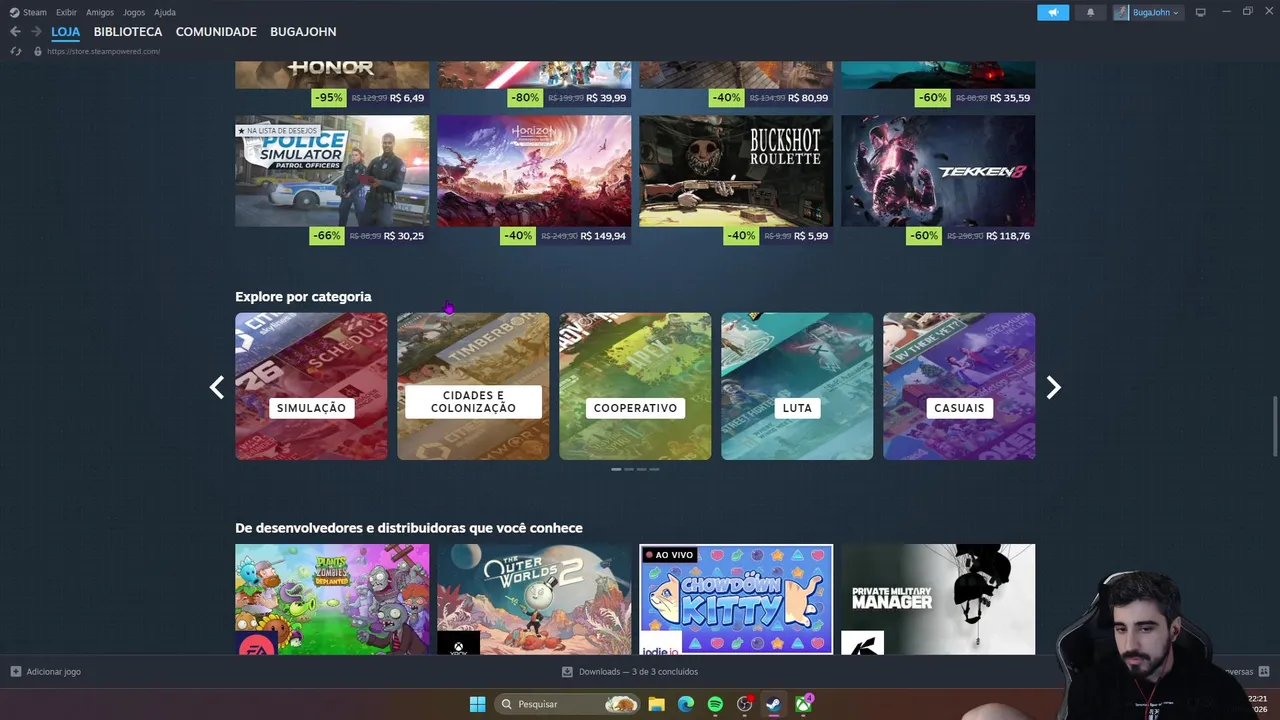Click the page vertical scrollbar thumb
This screenshot has width=1280, height=720.
tap(1274, 425)
